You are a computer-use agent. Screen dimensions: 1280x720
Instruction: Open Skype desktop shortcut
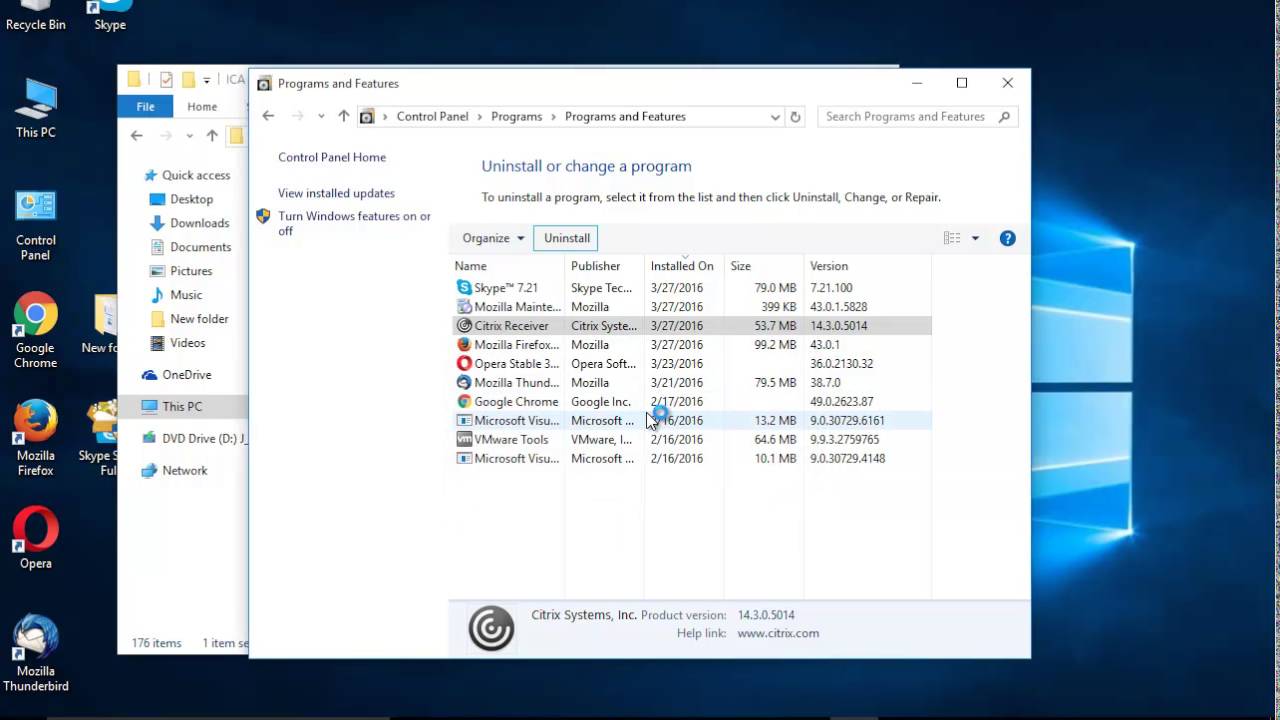[x=110, y=17]
